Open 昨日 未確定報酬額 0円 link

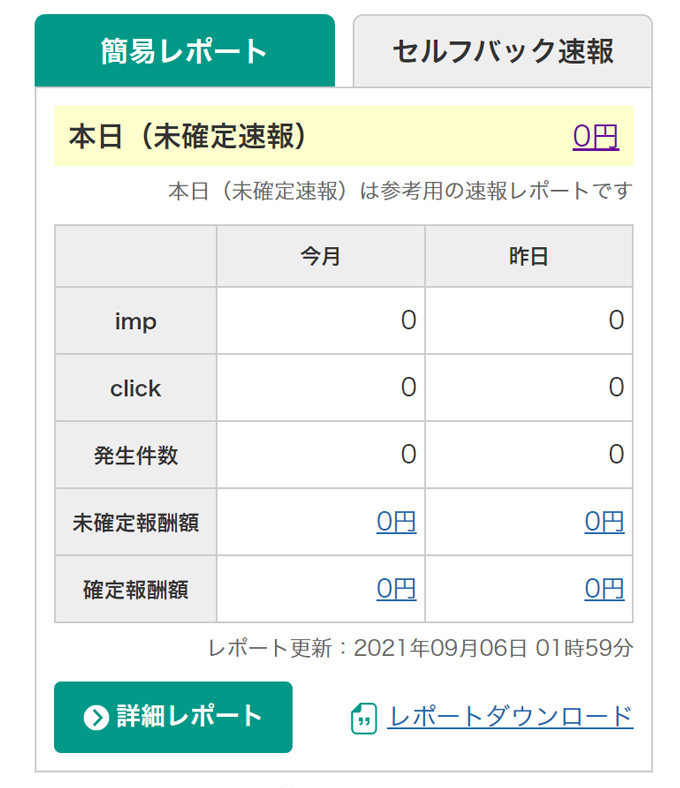pos(604,522)
